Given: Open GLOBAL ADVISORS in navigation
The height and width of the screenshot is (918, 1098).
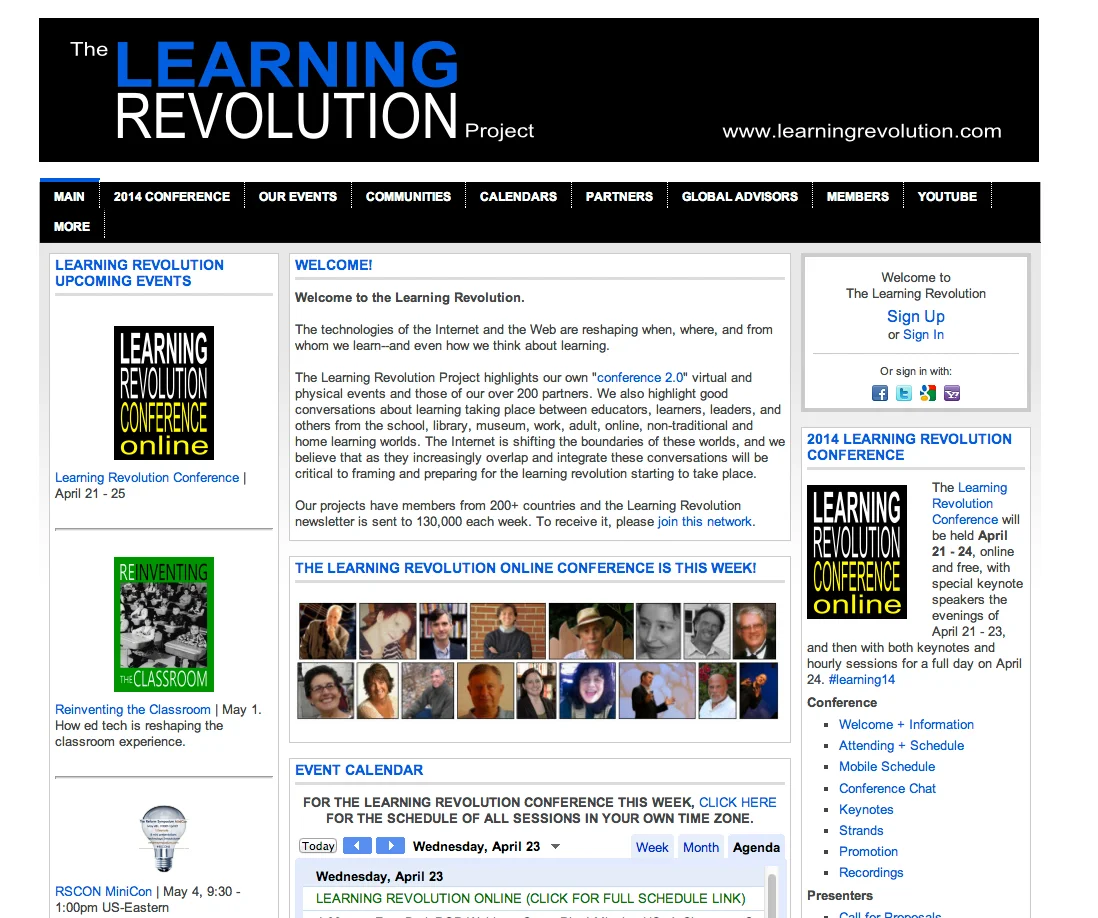Looking at the screenshot, I should coord(739,197).
